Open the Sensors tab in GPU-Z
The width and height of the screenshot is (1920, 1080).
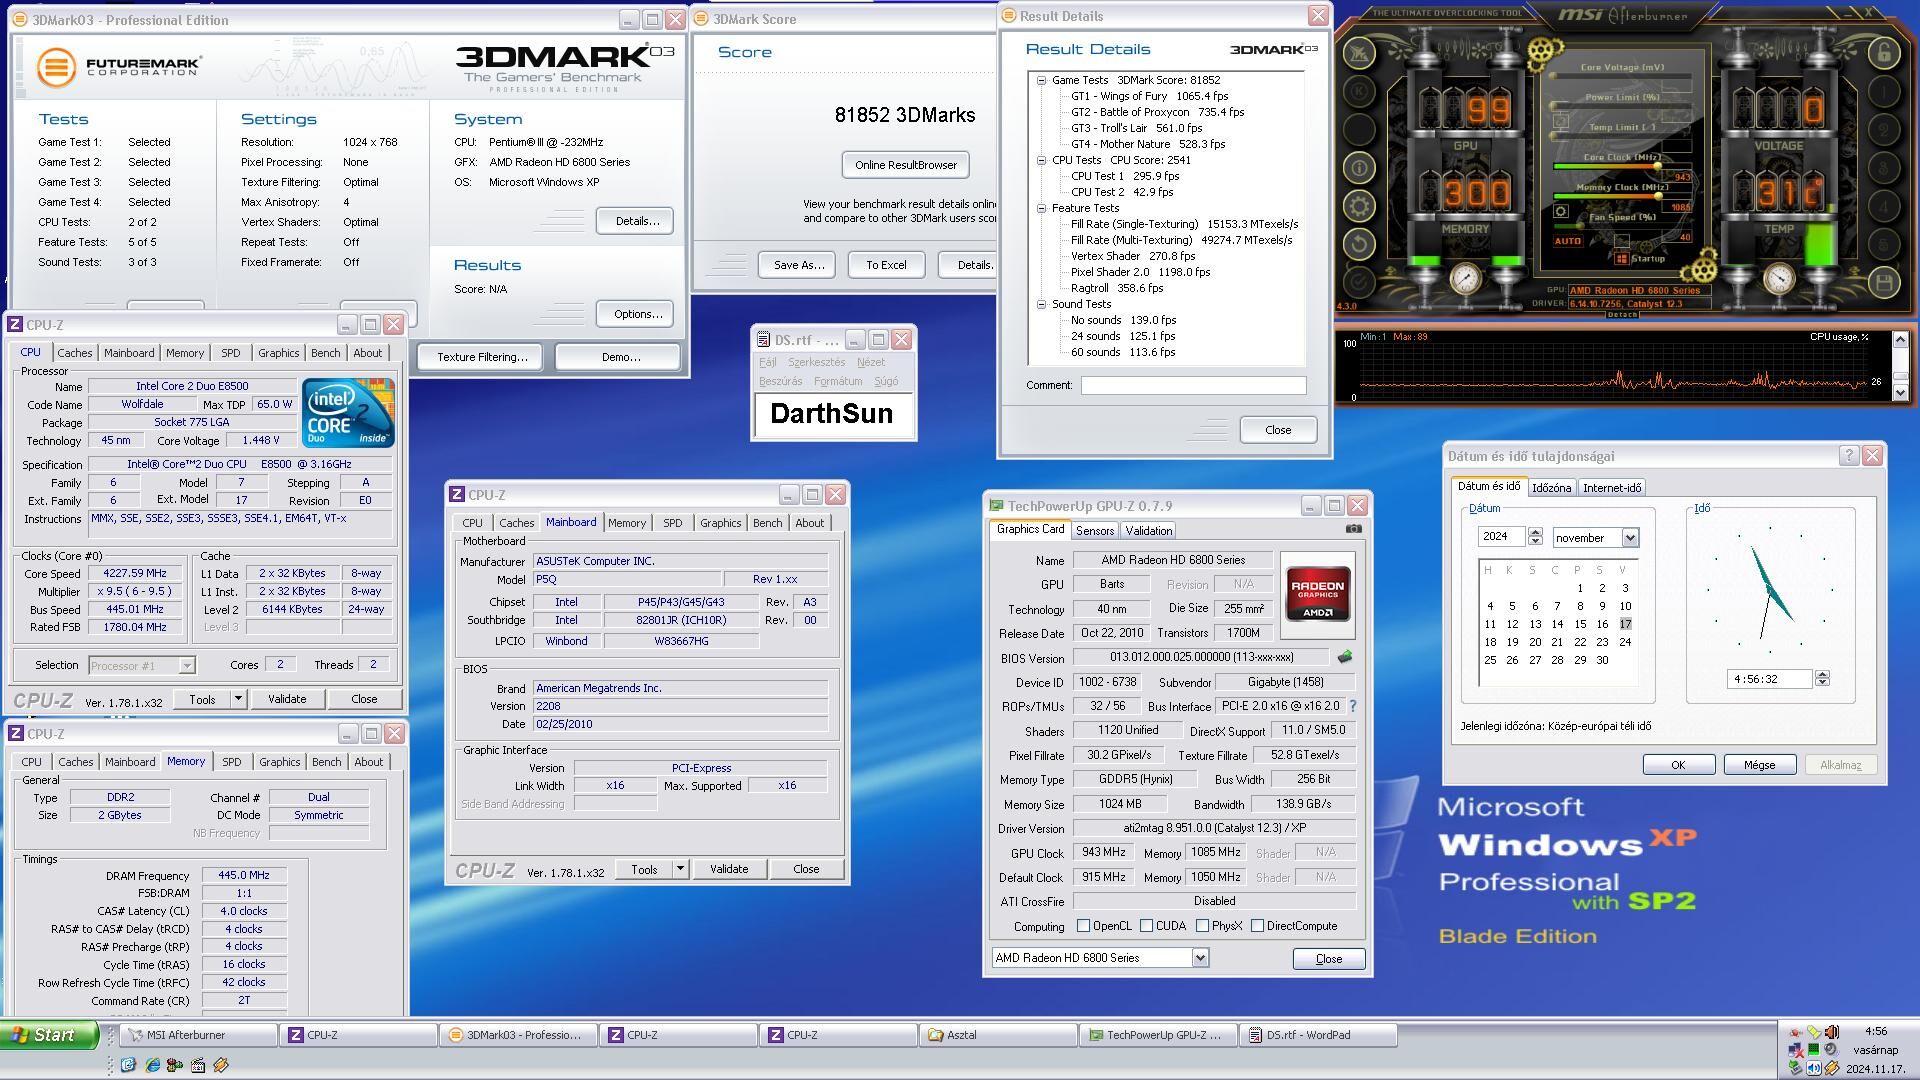[x=1094, y=531]
